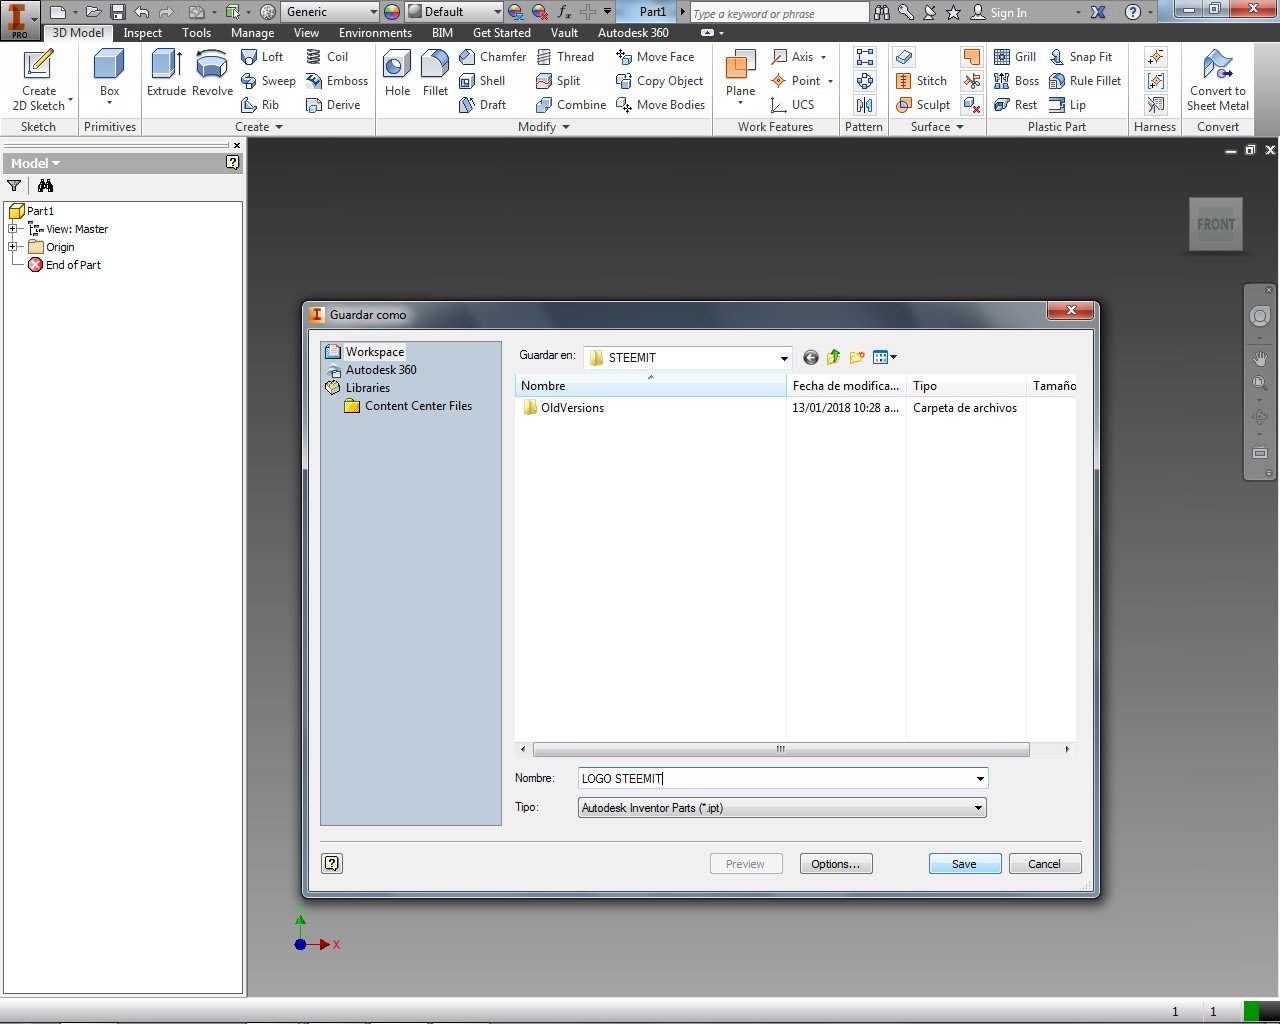Image resolution: width=1280 pixels, height=1024 pixels.
Task: Click the Move Bodies tool
Action: pos(660,105)
